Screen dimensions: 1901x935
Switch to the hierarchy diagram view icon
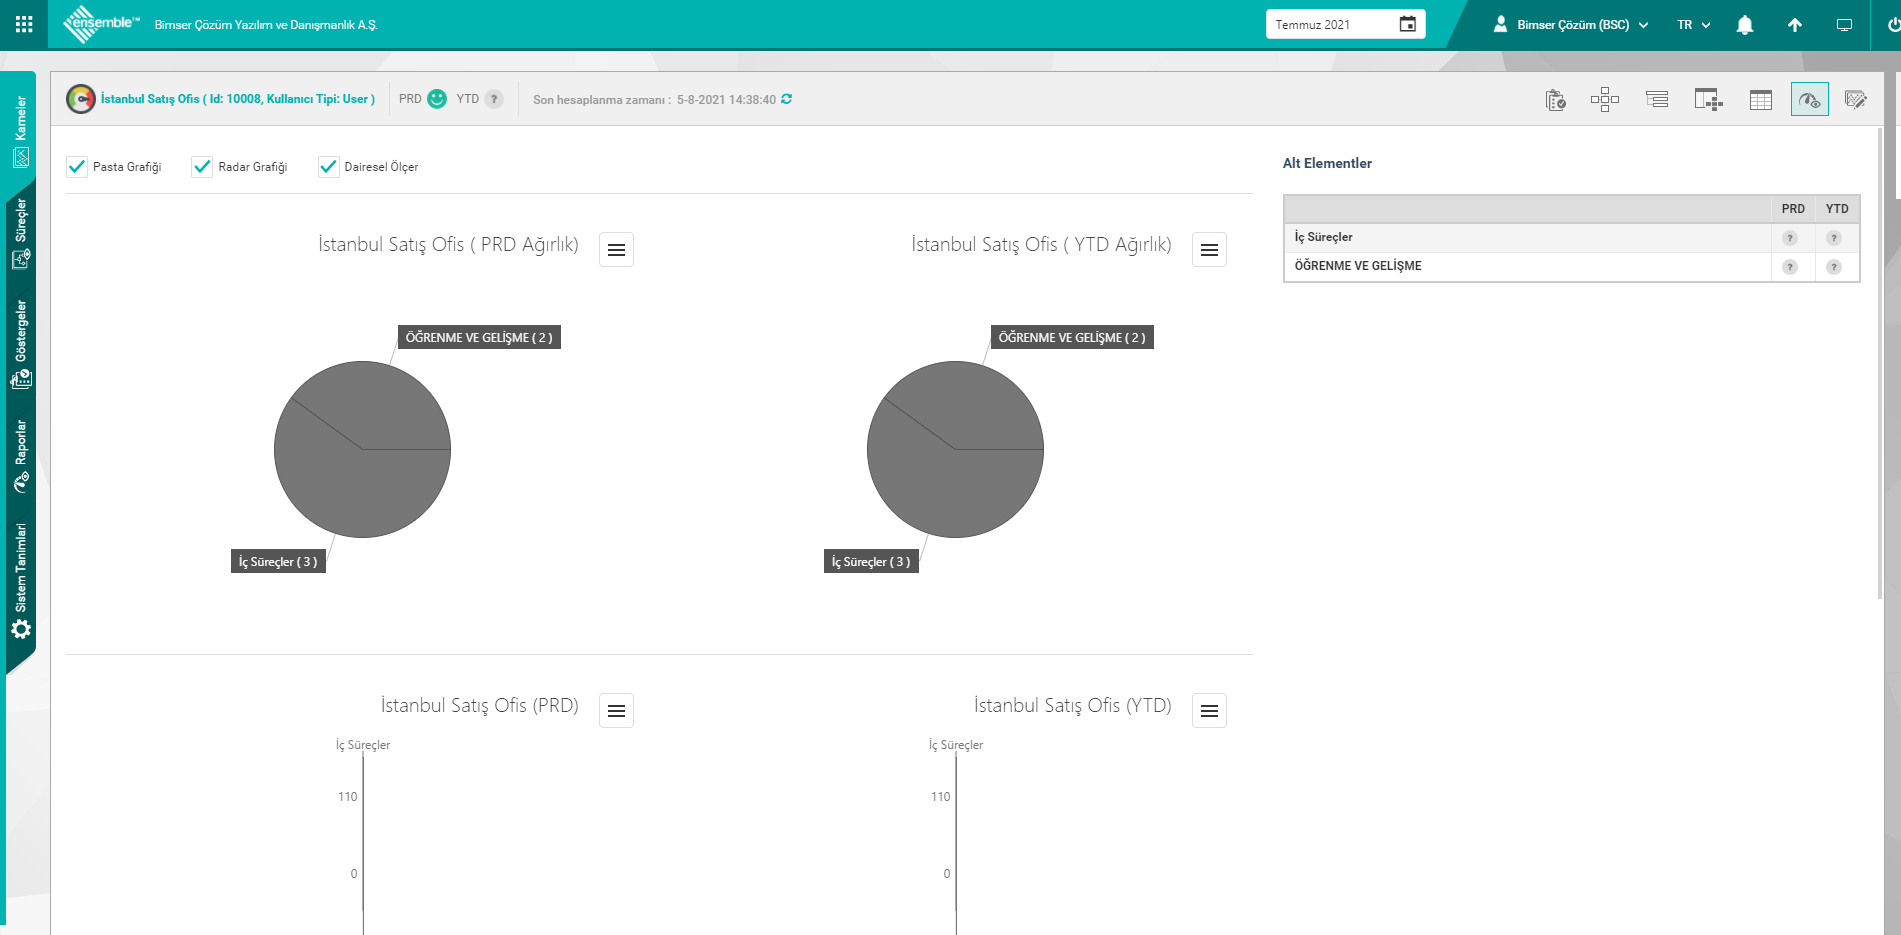1604,100
